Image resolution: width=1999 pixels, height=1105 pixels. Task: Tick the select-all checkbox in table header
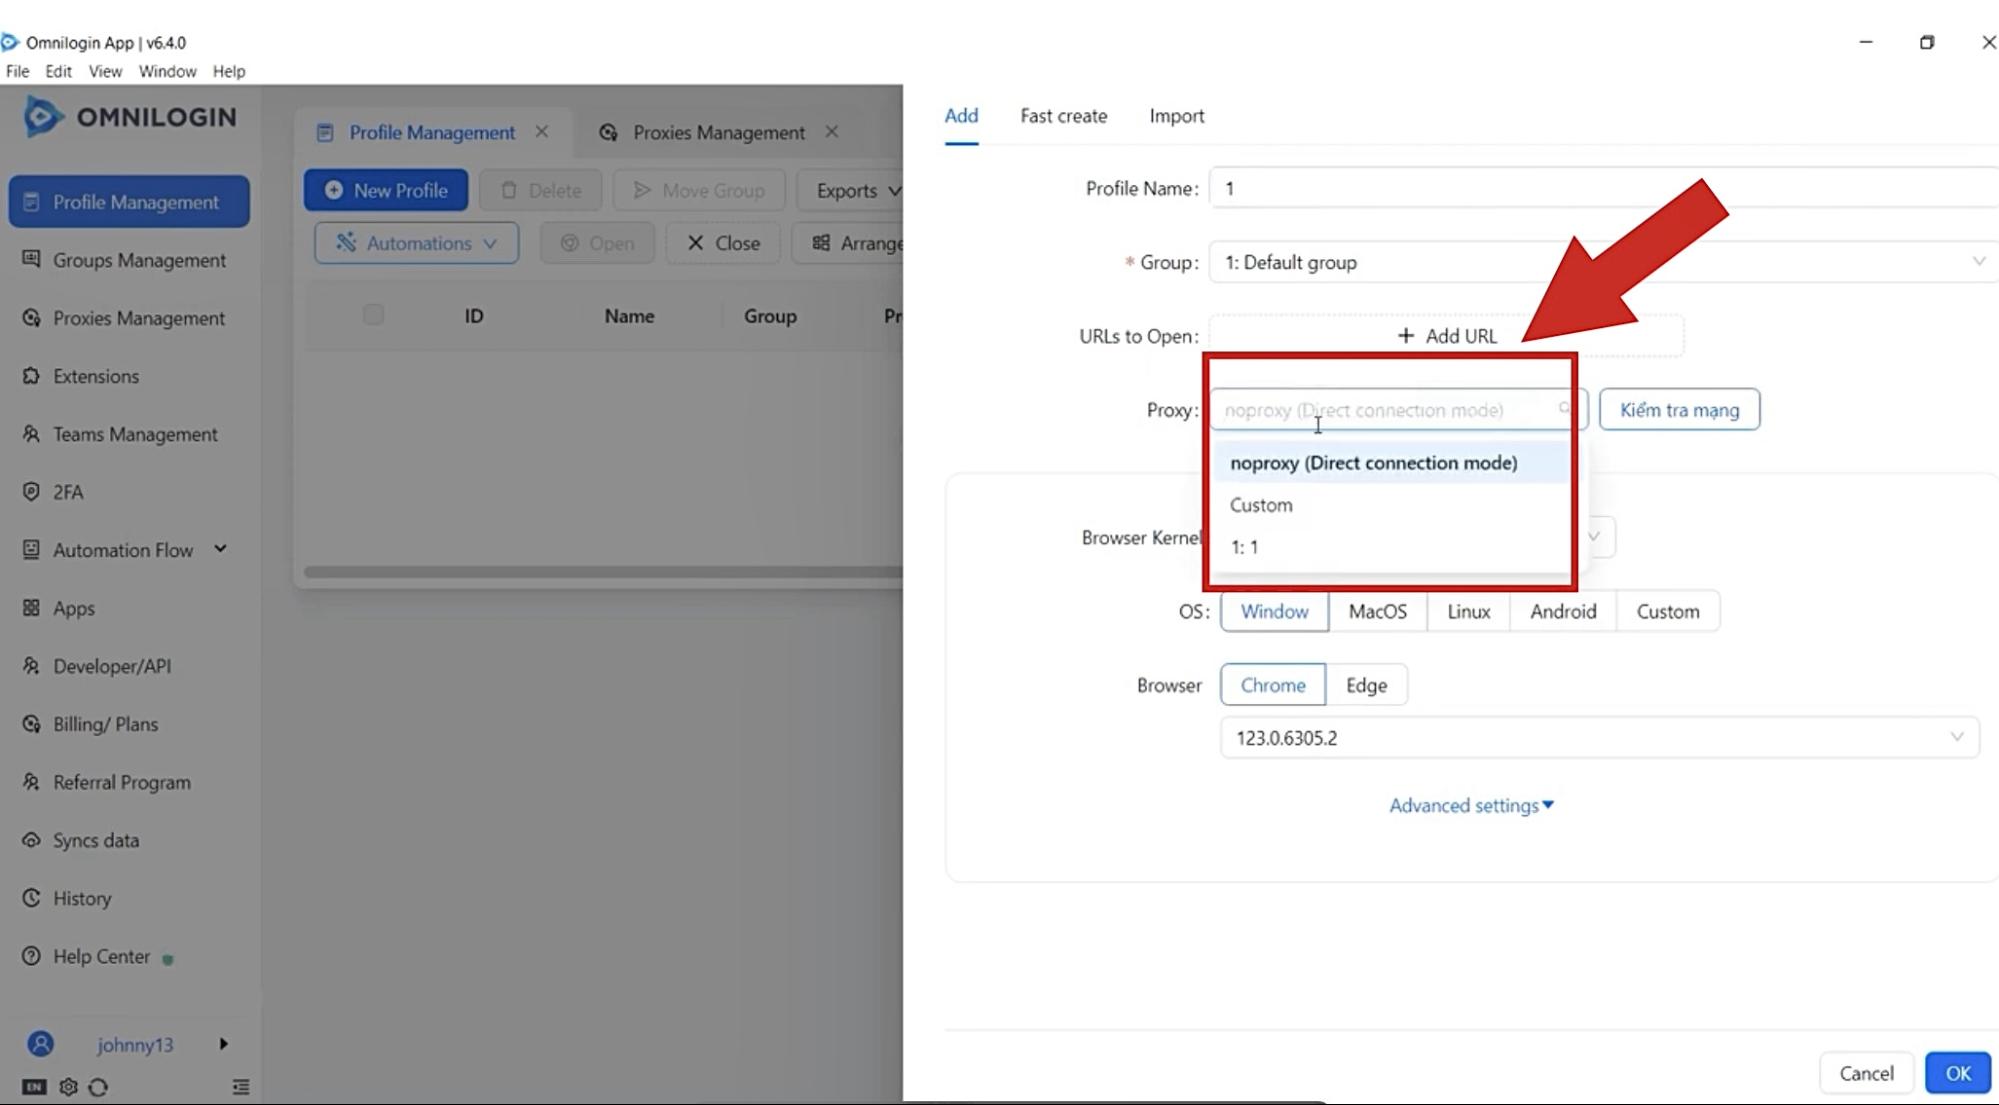tap(373, 315)
